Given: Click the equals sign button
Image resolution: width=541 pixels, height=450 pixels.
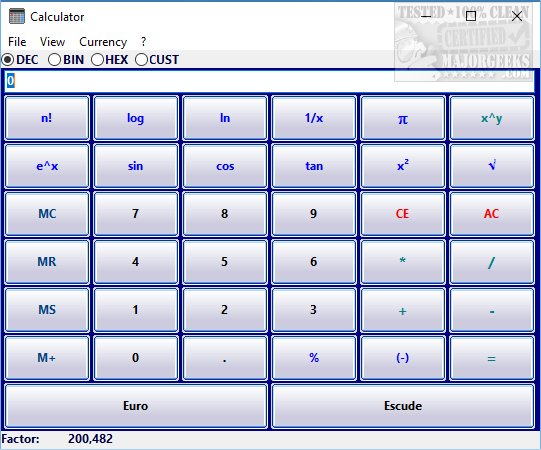Looking at the screenshot, I should [492, 358].
